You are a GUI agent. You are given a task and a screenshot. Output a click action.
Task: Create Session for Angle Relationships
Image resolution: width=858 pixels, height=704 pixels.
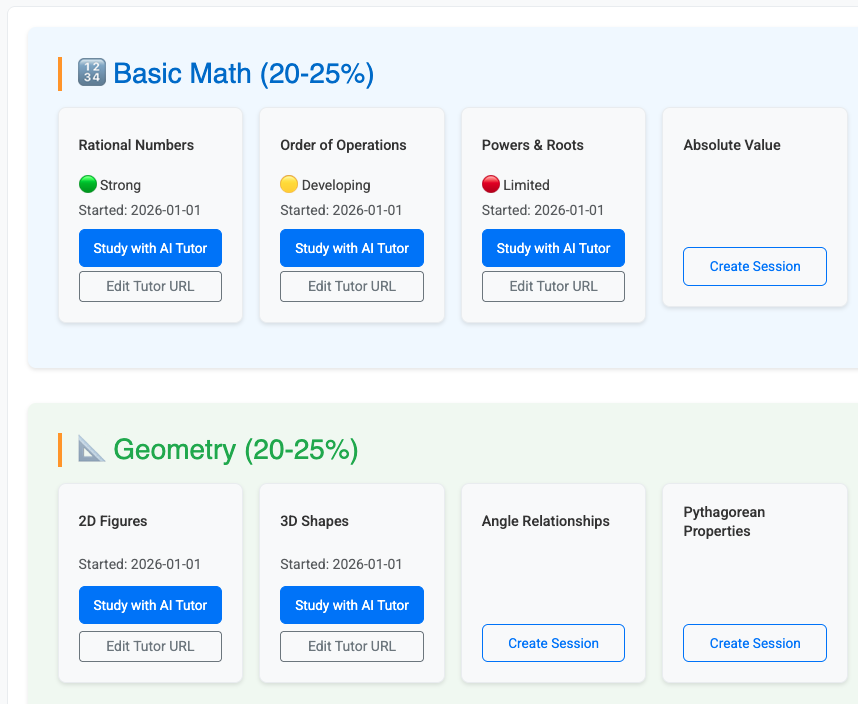(553, 643)
